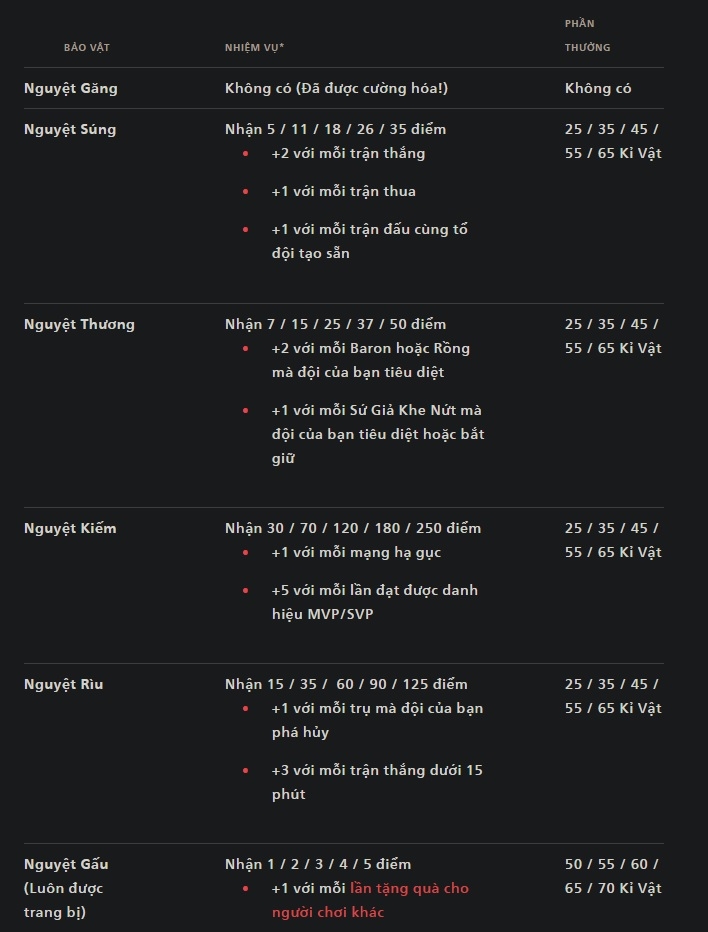Select the Nguyệt Gấu row title
This screenshot has width=708, height=932.
[66, 864]
